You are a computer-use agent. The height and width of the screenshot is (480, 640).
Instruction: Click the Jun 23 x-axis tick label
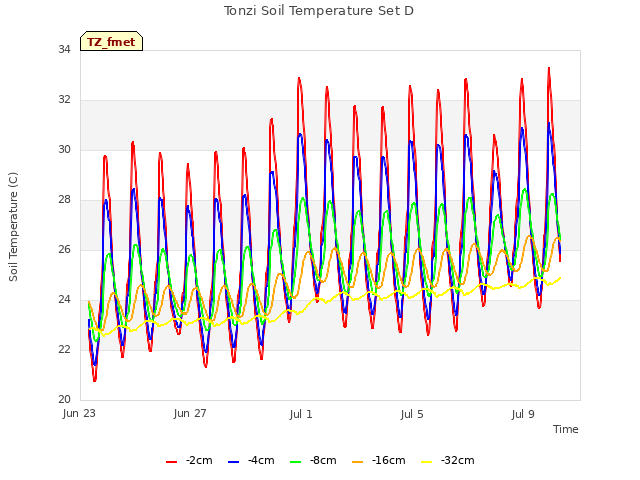[x=79, y=413]
